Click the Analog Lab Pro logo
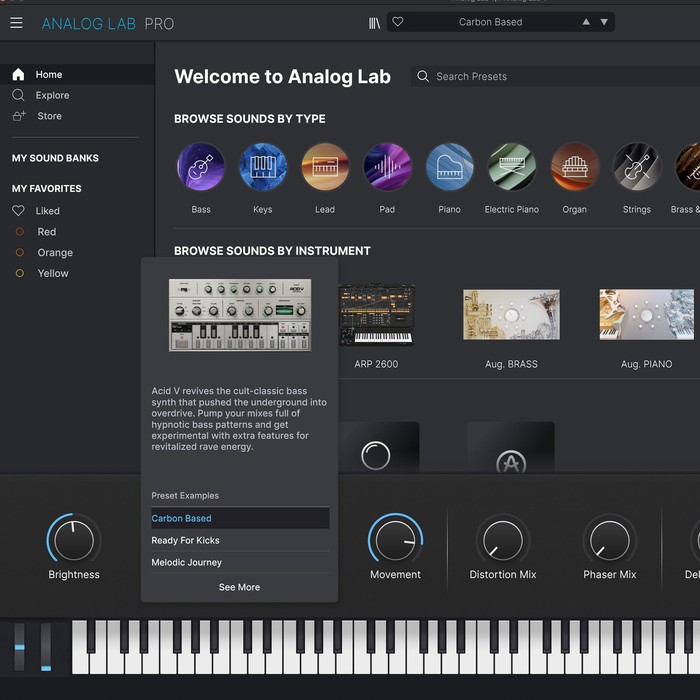This screenshot has height=700, width=700. coord(108,24)
